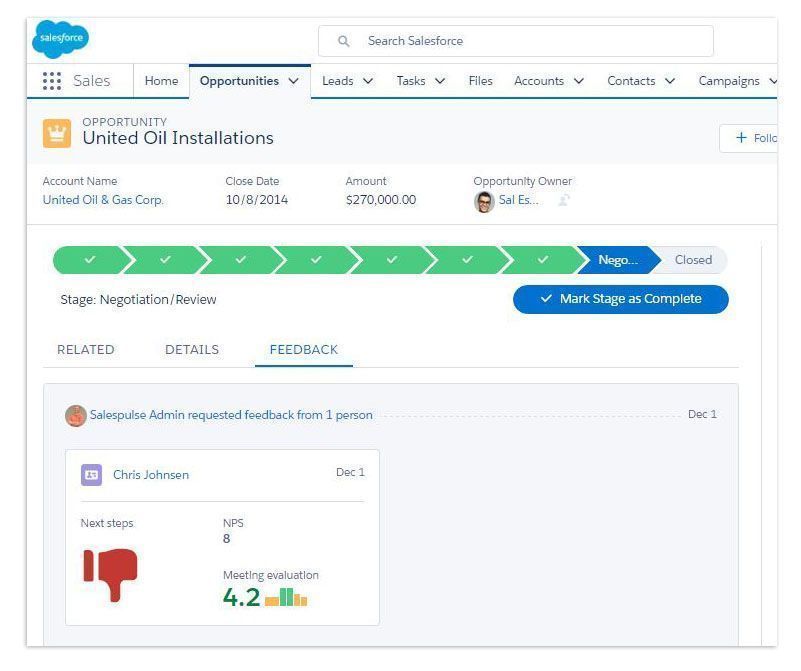This screenshot has width=801, height=671.
Task: Click the Next steps label
Action: (x=107, y=523)
